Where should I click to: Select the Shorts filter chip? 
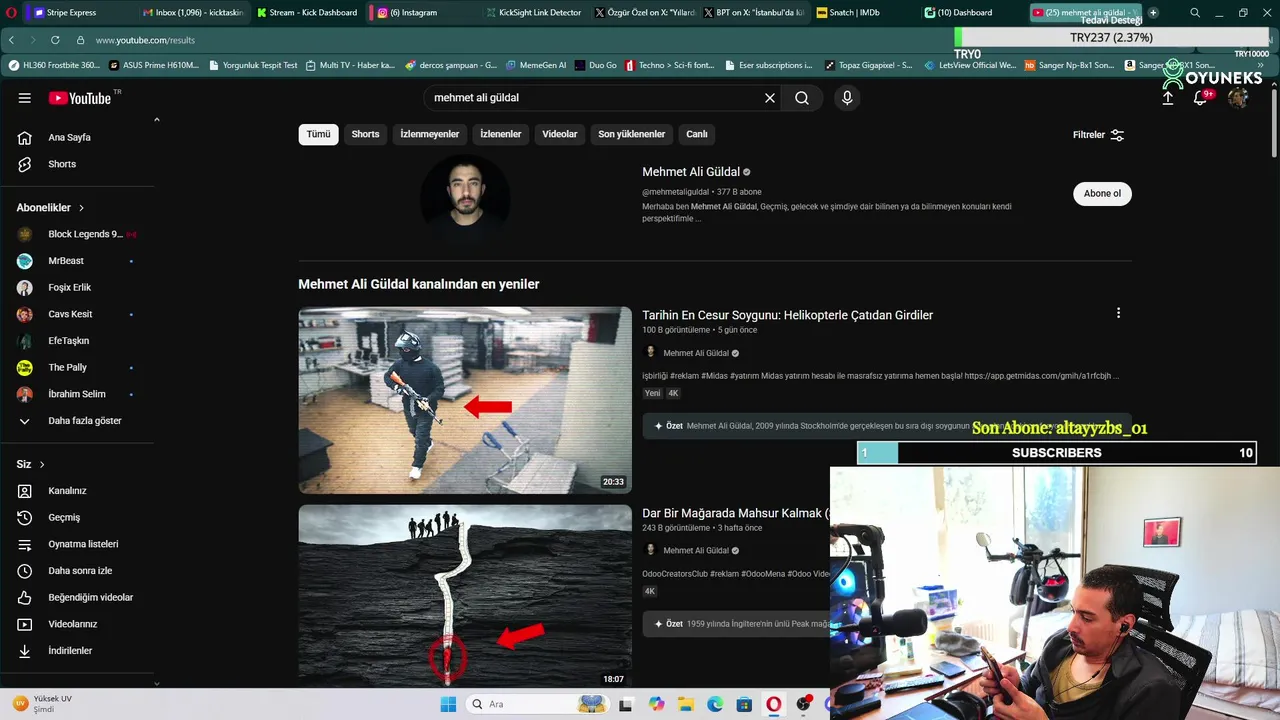pyautogui.click(x=365, y=134)
